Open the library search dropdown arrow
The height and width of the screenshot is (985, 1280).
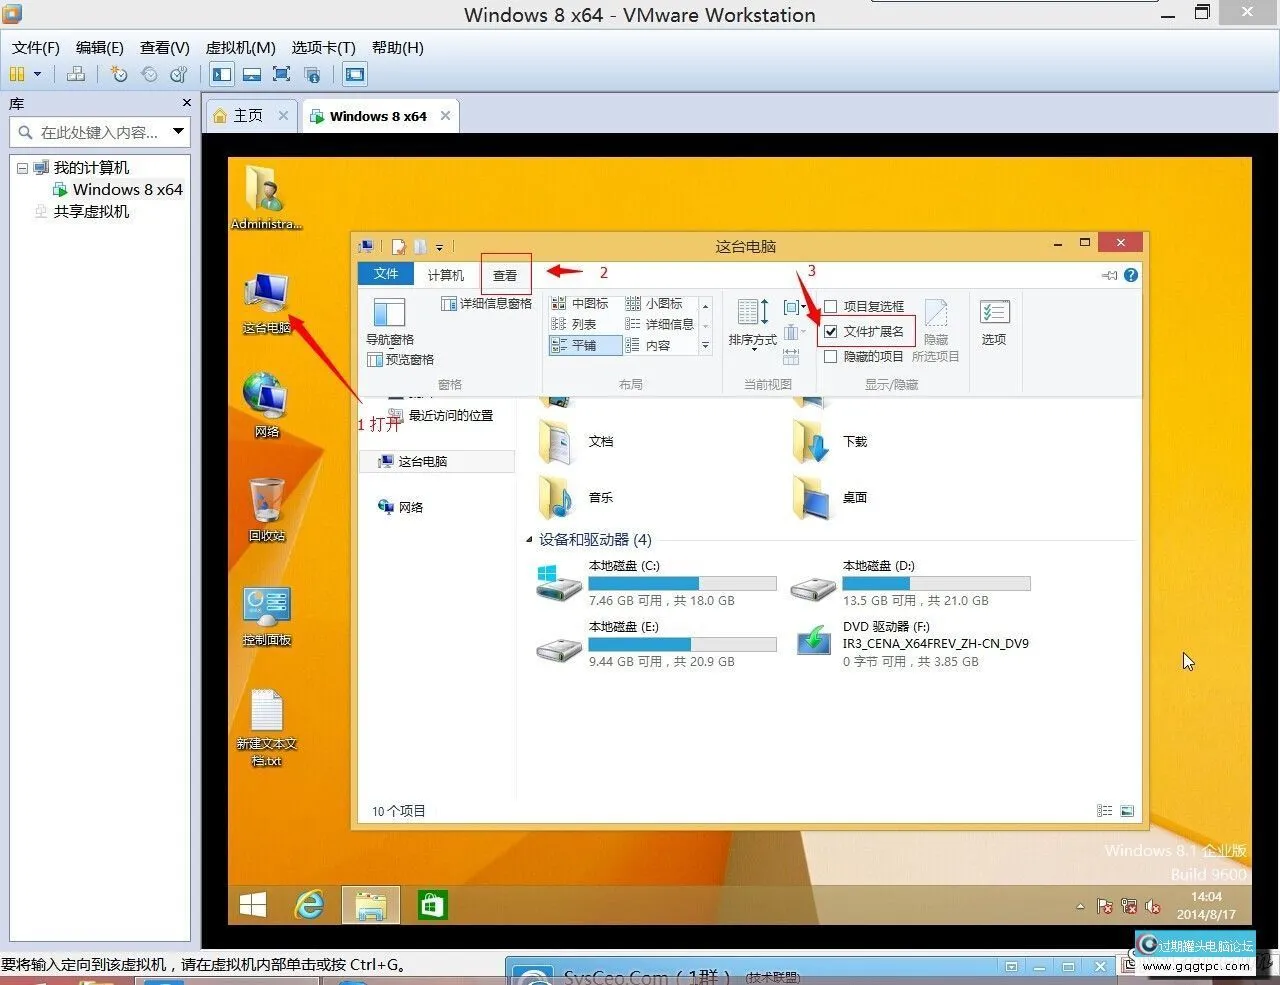tap(179, 131)
